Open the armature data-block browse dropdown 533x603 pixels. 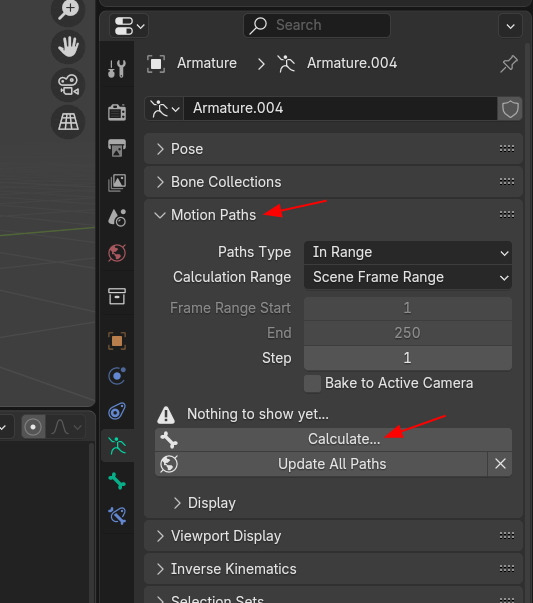[164, 109]
